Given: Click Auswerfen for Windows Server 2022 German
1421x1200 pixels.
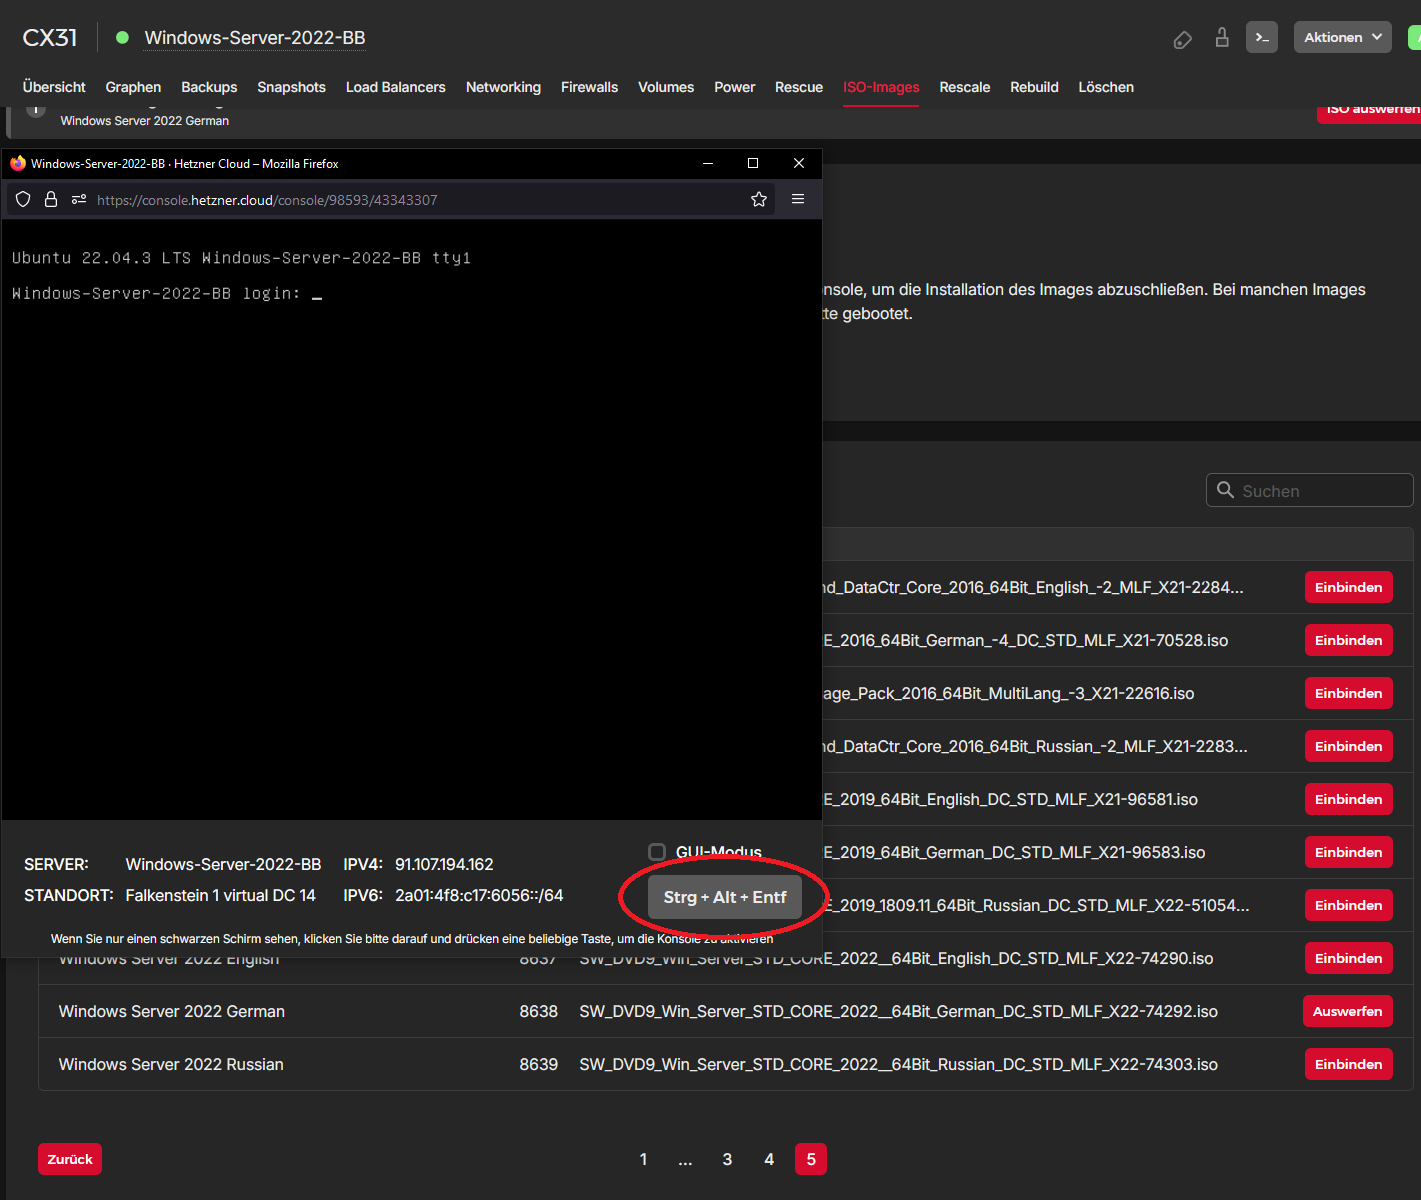Looking at the screenshot, I should pyautogui.click(x=1347, y=1011).
